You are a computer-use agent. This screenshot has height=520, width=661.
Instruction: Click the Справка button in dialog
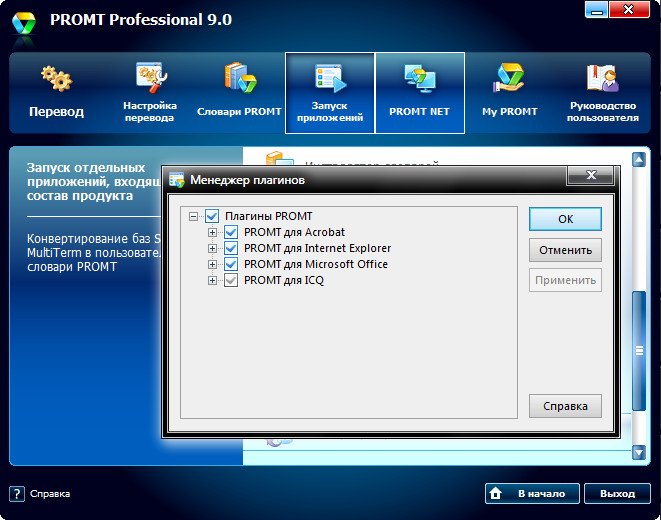click(565, 406)
